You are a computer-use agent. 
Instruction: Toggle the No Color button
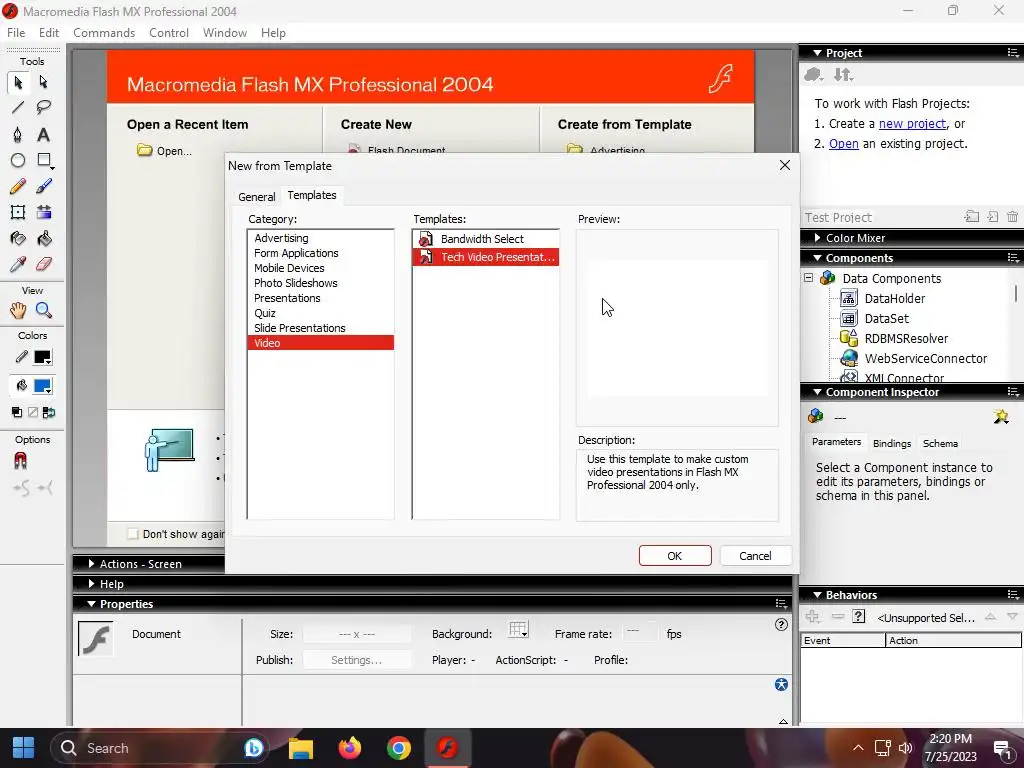33,413
